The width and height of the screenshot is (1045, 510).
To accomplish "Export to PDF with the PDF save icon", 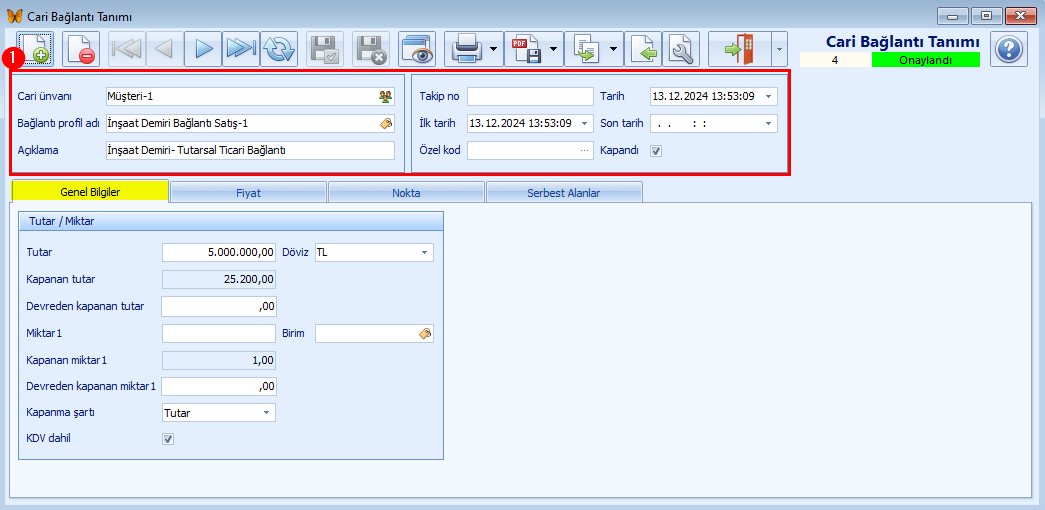I will 525,49.
